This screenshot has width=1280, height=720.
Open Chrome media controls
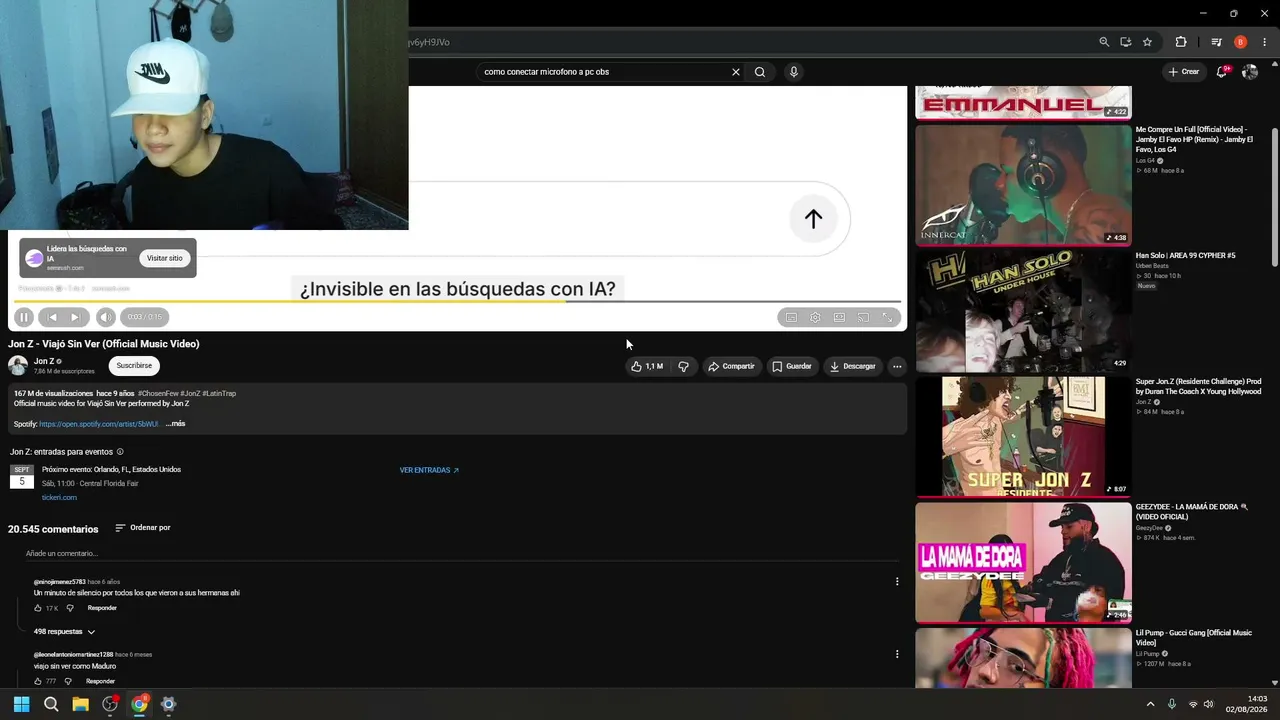tap(1216, 42)
